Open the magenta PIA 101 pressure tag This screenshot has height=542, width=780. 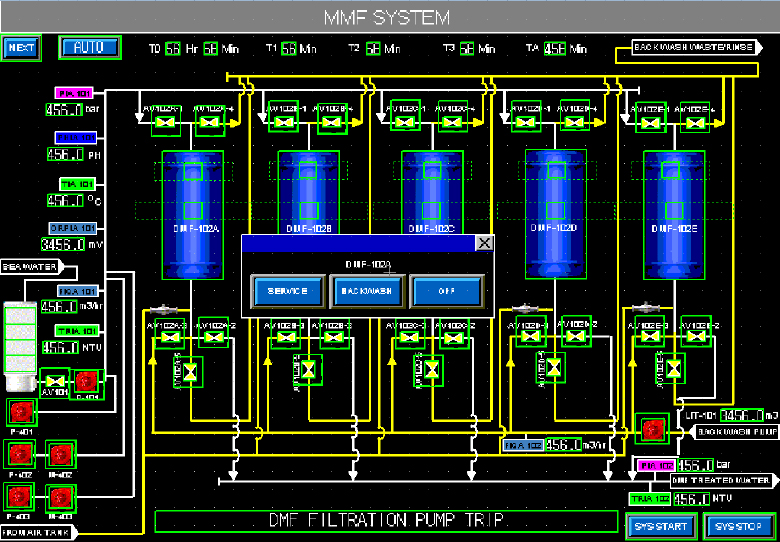pyautogui.click(x=73, y=92)
